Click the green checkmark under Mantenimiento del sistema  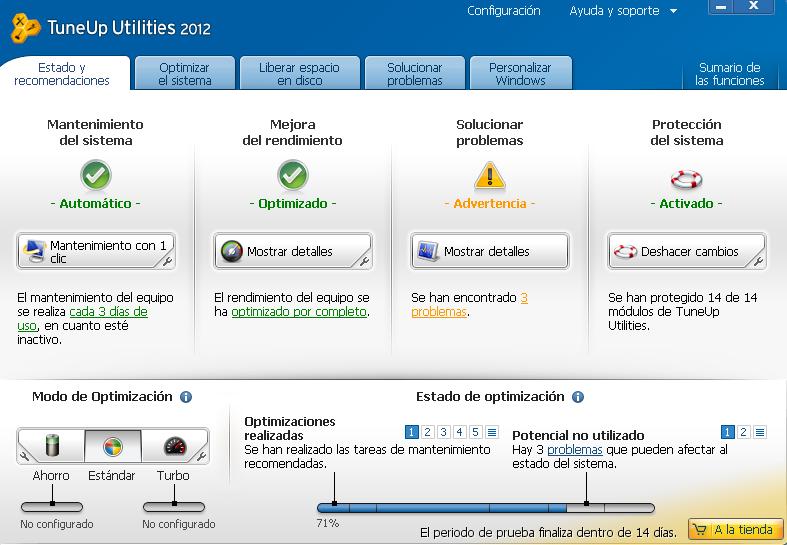(95, 175)
